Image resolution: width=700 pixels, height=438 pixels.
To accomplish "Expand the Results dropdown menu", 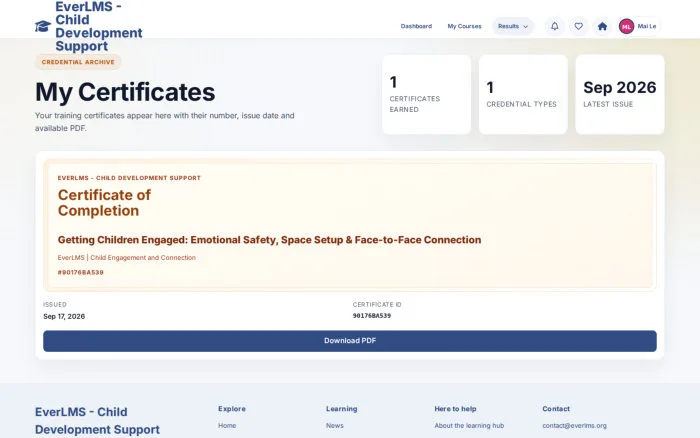I will (513, 26).
